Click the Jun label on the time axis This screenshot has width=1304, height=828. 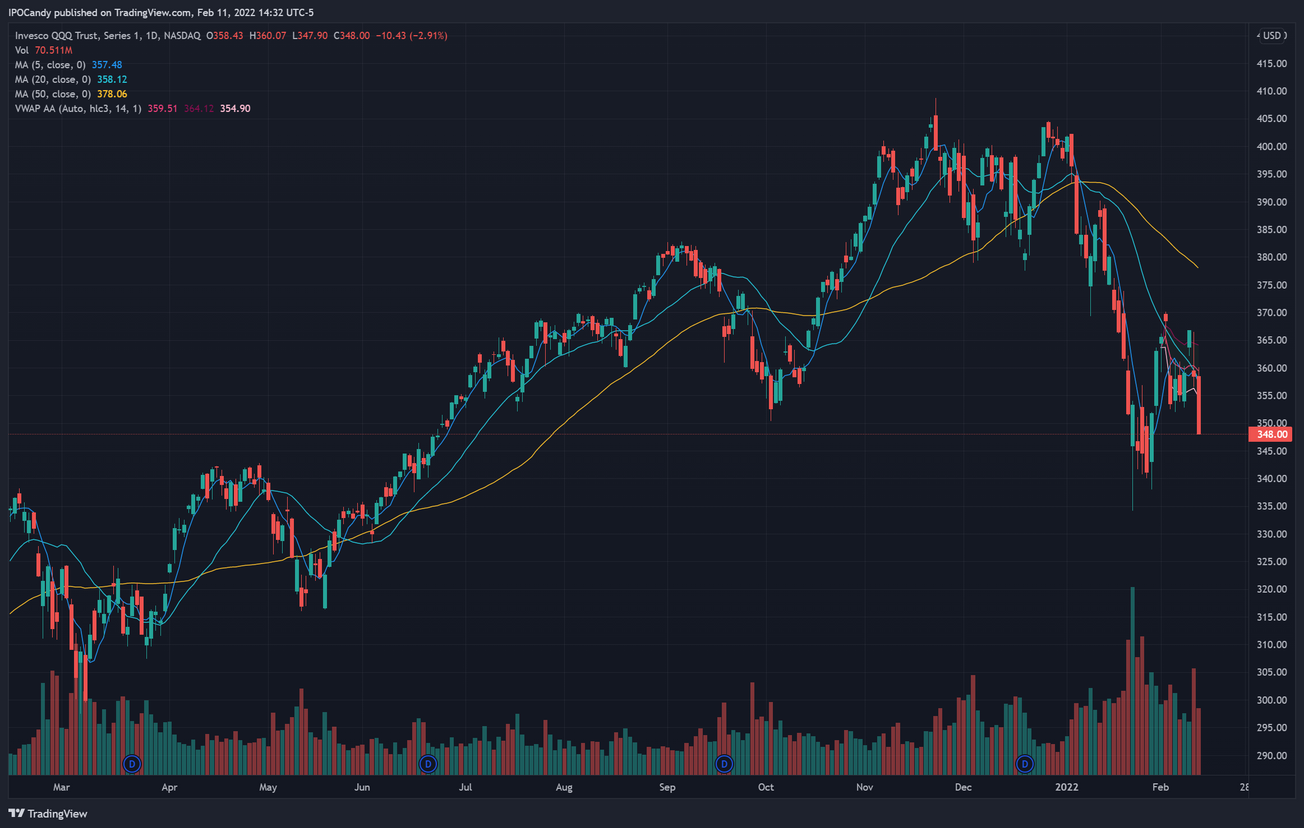[x=362, y=788]
